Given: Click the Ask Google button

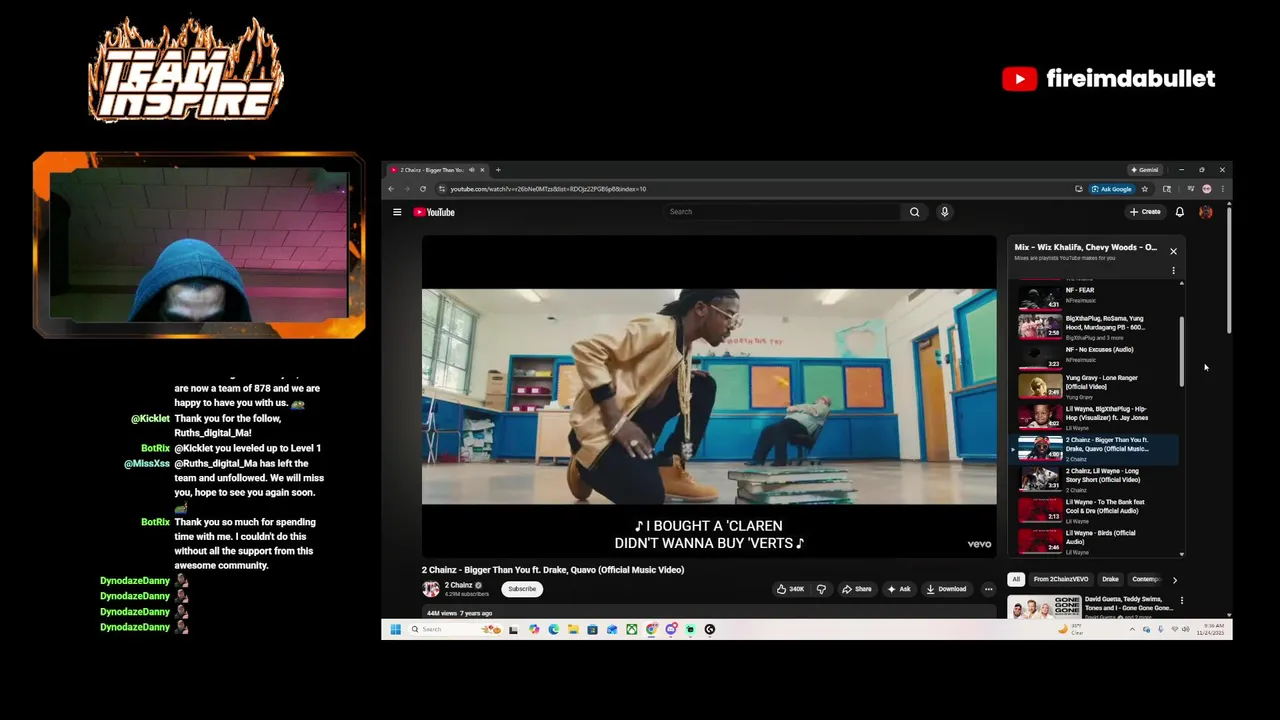Looking at the screenshot, I should click(1112, 189).
